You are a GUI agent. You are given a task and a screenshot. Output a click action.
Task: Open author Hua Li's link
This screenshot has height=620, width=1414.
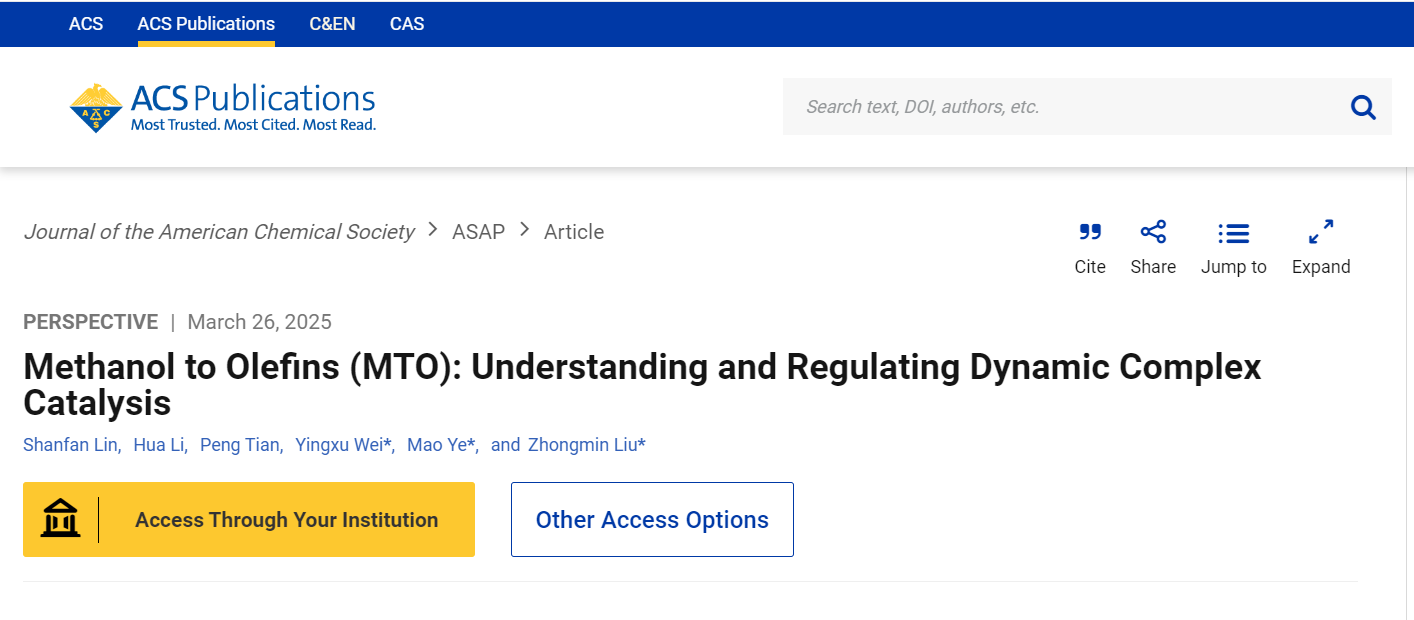[159, 445]
